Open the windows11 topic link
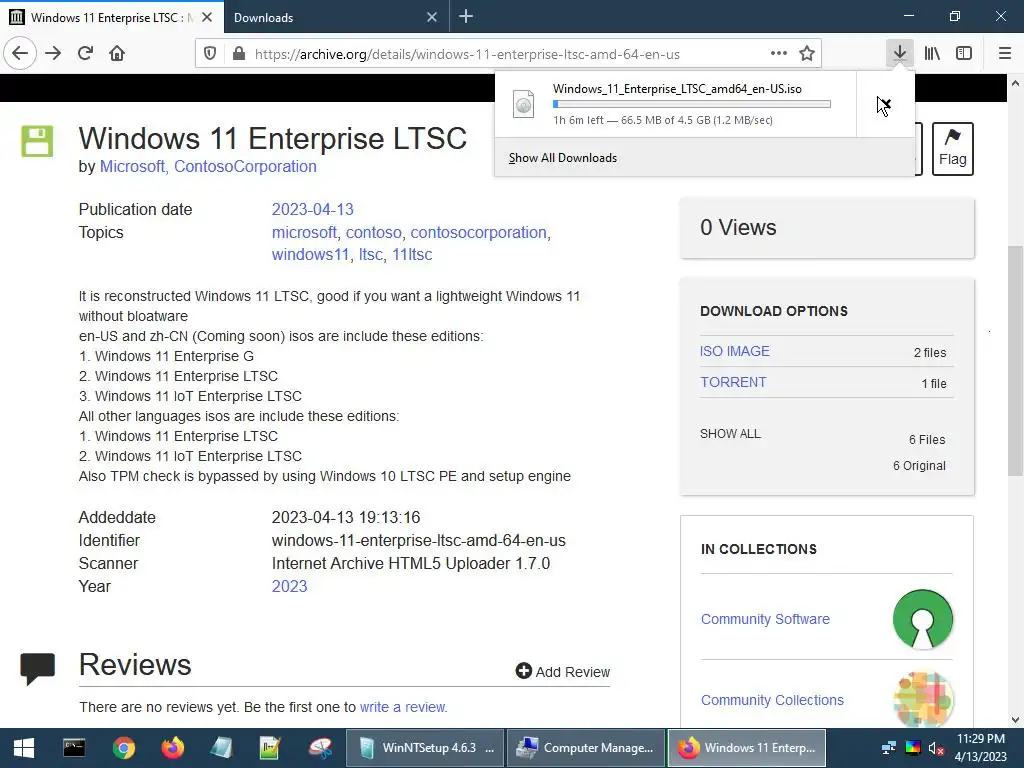The height and width of the screenshot is (768, 1024). [310, 255]
